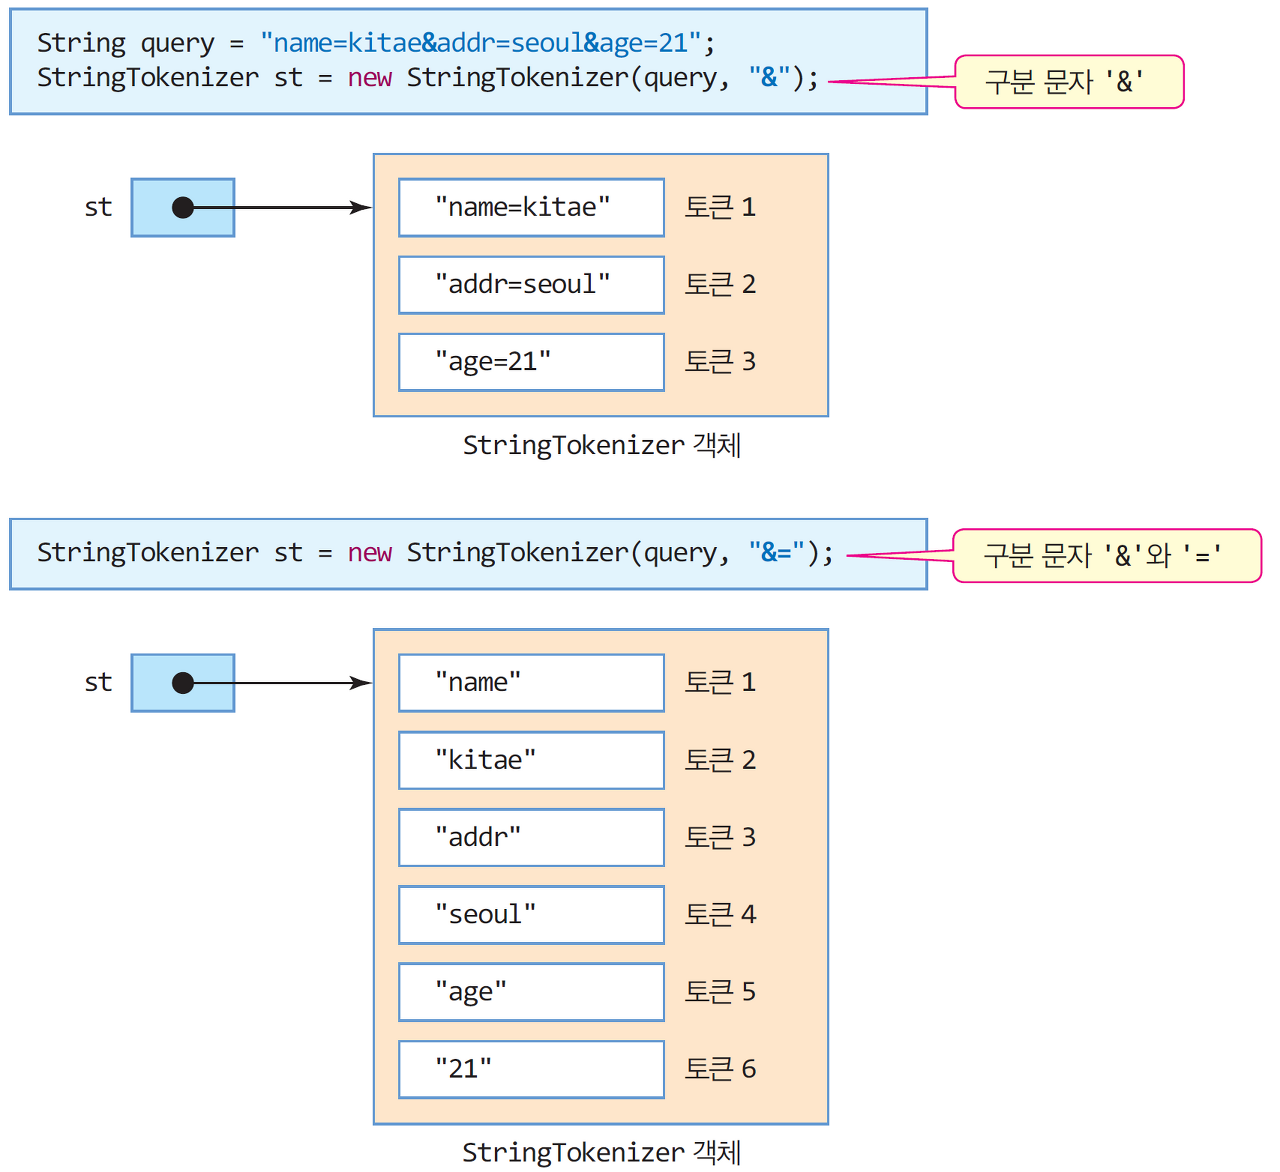Click the callout "구분 문자 '&'와 '='"
The image size is (1280, 1172).
pyautogui.click(x=1107, y=556)
